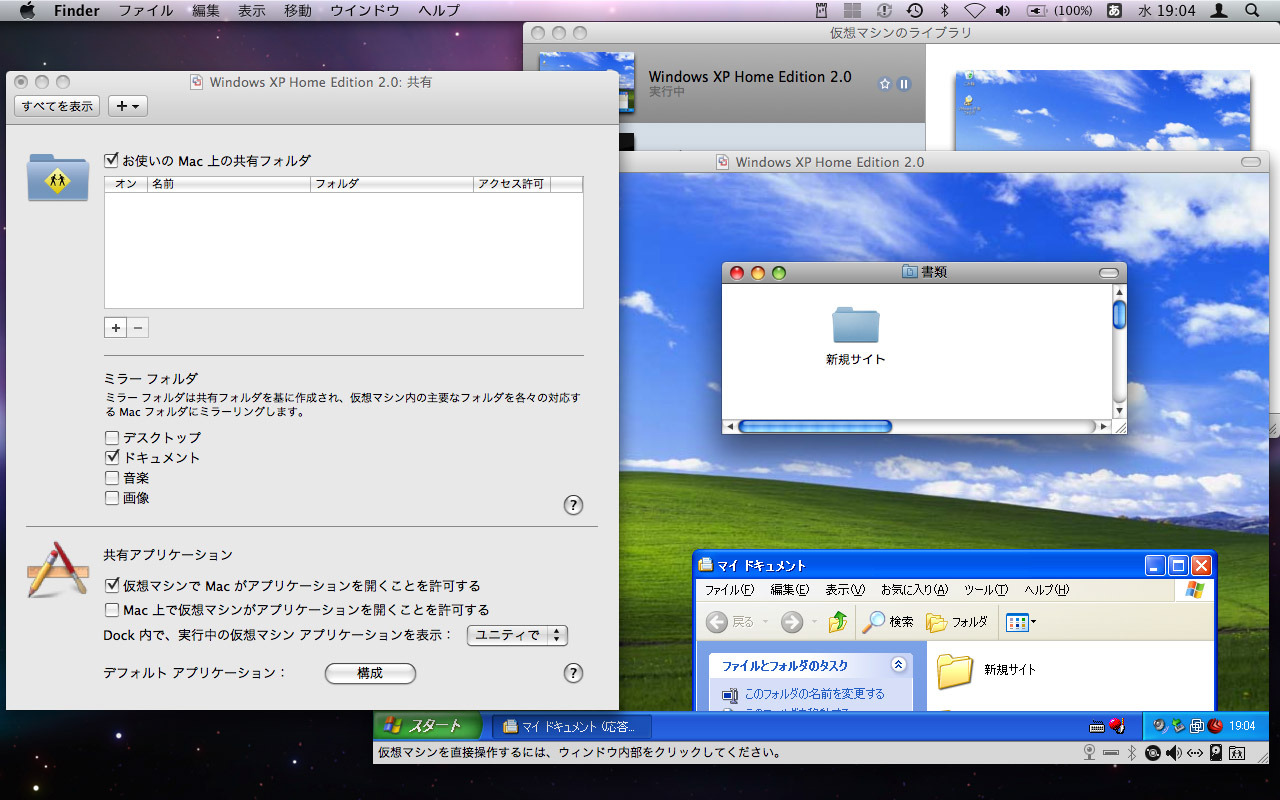Click the Wi-Fi icon in Mac menu bar
Screen dimensions: 1280x800
point(974,10)
